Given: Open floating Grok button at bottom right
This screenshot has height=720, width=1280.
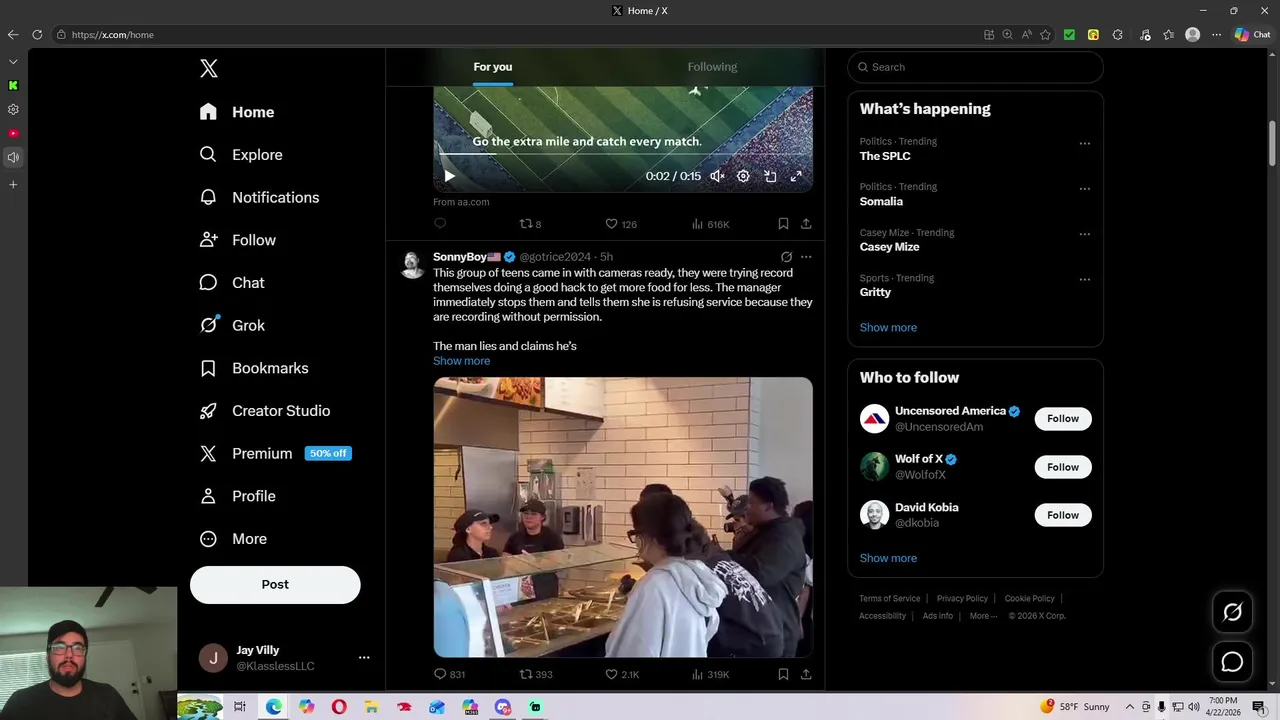Looking at the screenshot, I should tap(1232, 613).
